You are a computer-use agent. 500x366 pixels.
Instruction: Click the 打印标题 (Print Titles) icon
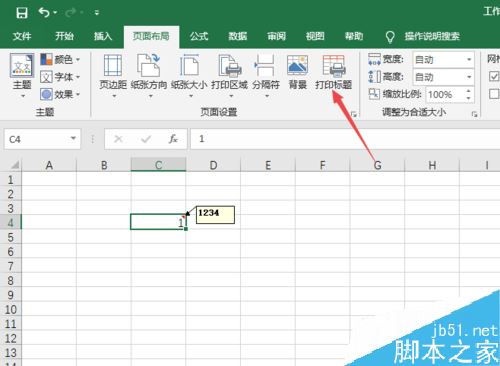pyautogui.click(x=334, y=66)
